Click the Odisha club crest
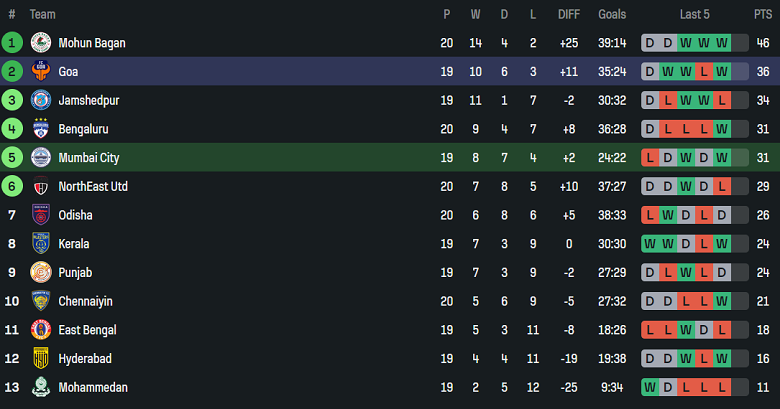Screen dimensions: 780x409 click(41, 215)
